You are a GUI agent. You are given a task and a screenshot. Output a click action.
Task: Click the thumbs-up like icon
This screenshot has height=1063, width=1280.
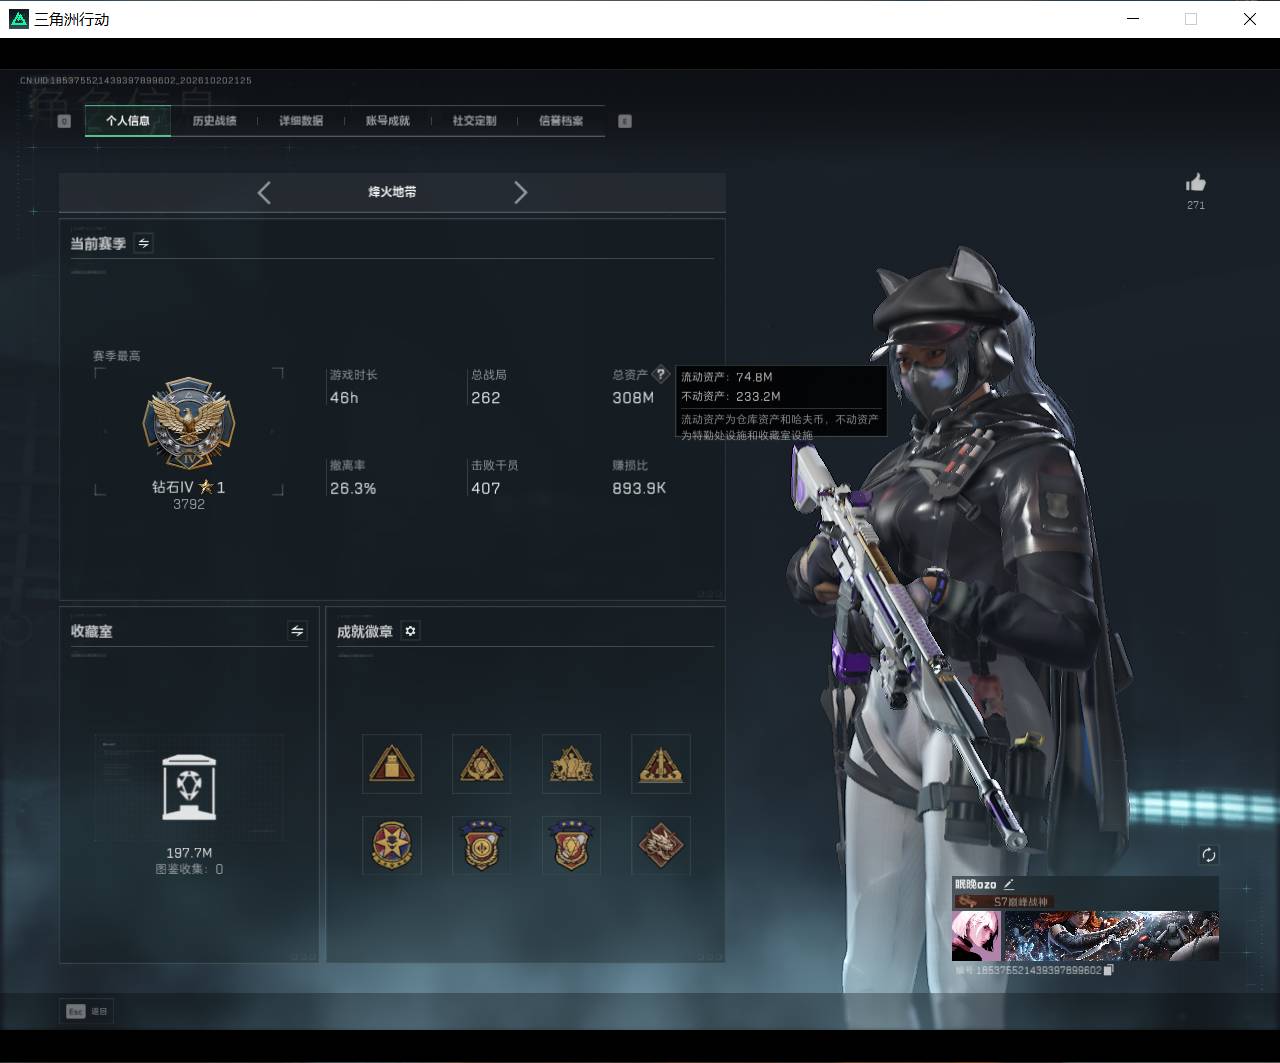(x=1196, y=182)
